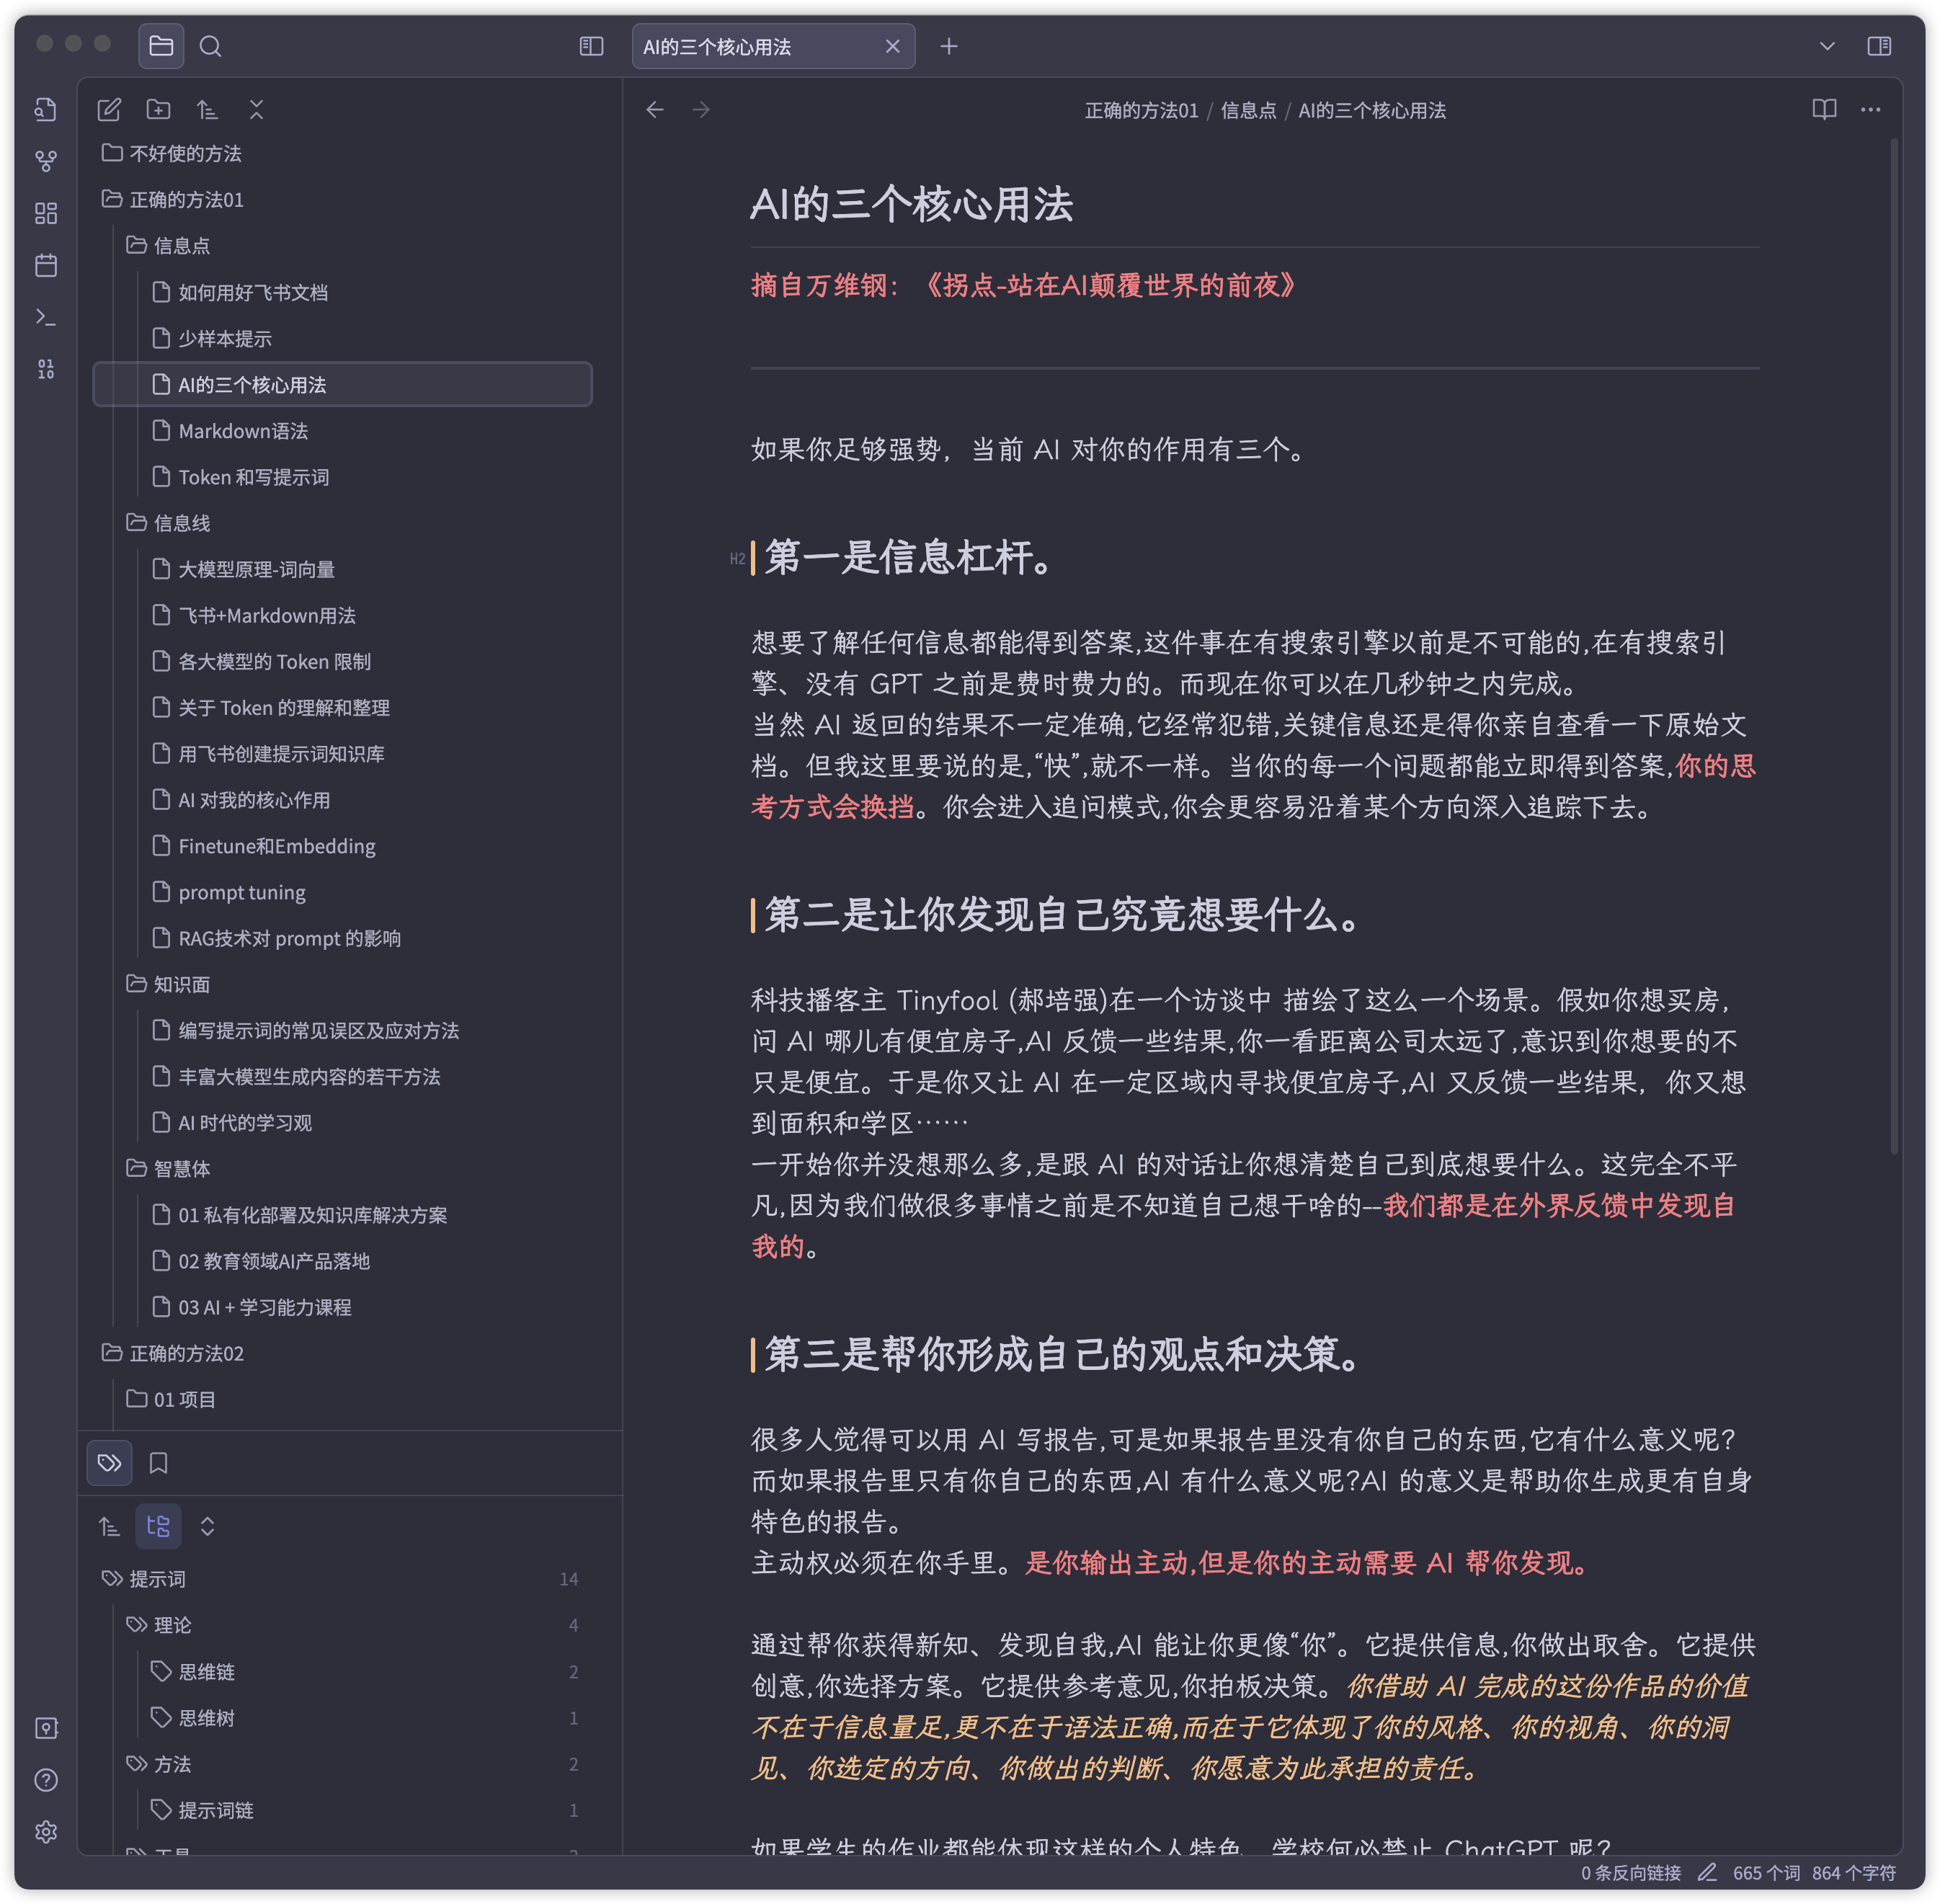Click the pencil edit mode status icon
Image resolution: width=1940 pixels, height=1904 pixels.
(x=1706, y=1872)
